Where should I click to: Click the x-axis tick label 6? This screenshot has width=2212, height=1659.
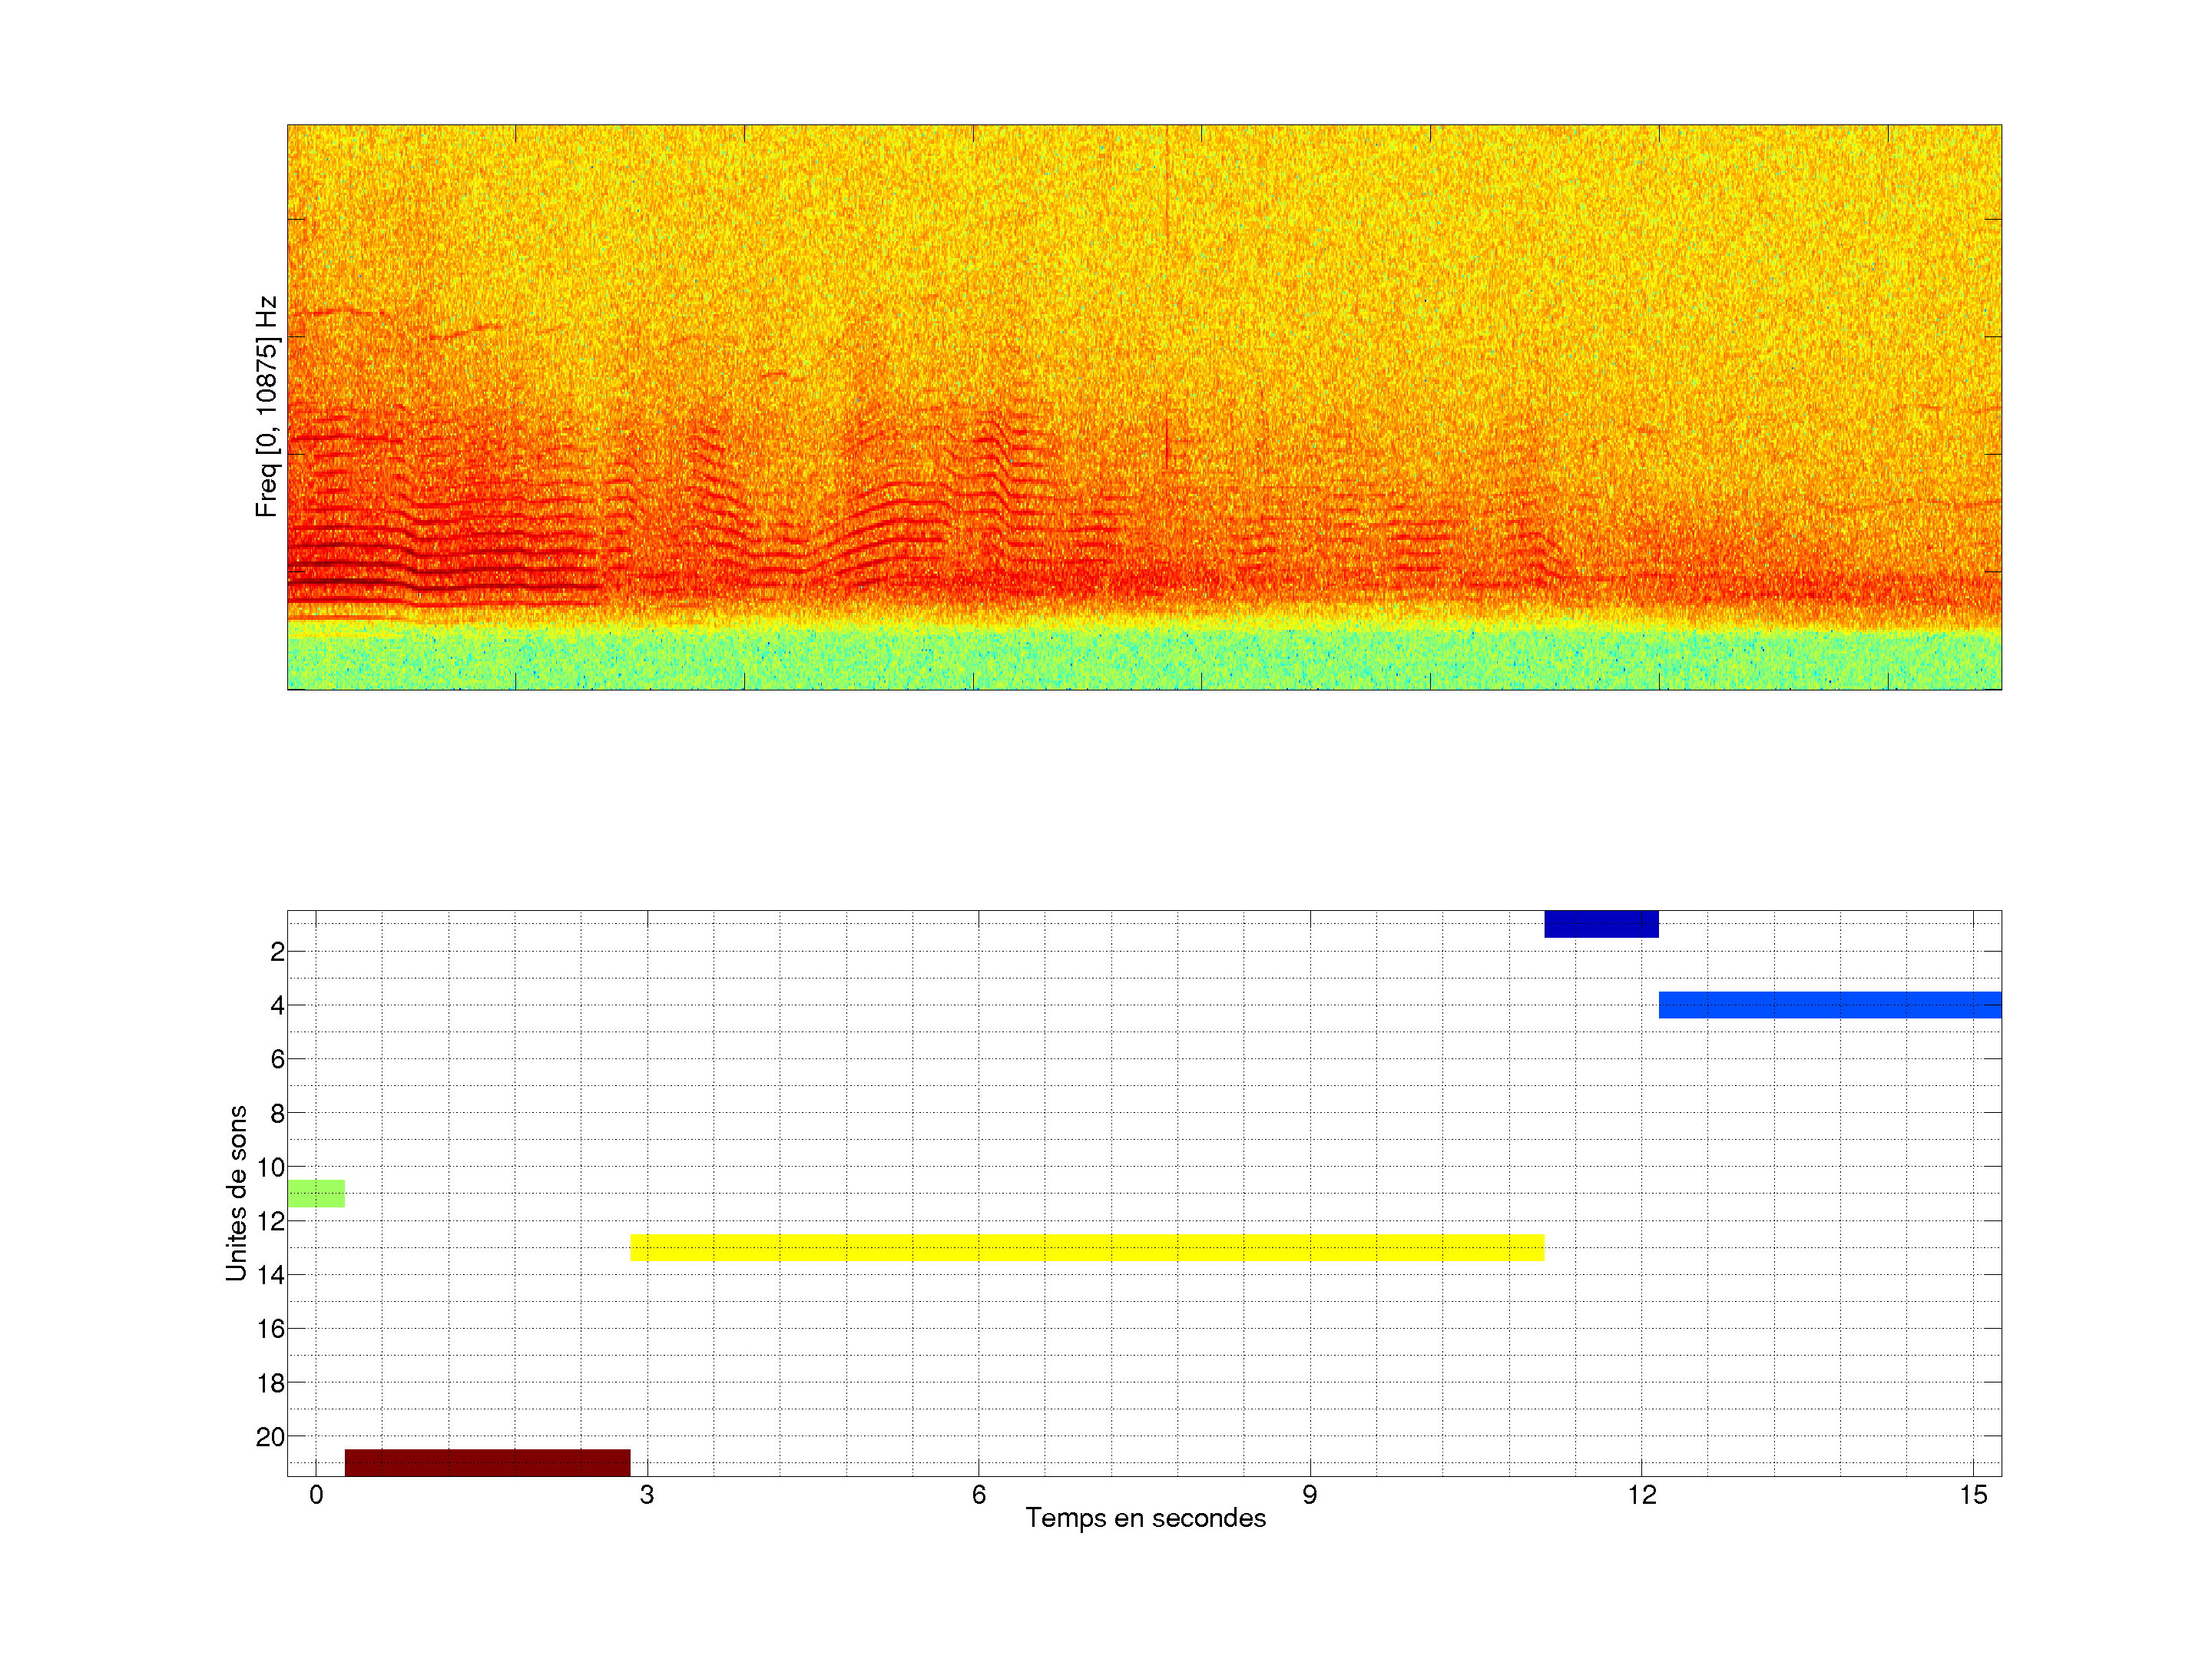(x=978, y=1495)
